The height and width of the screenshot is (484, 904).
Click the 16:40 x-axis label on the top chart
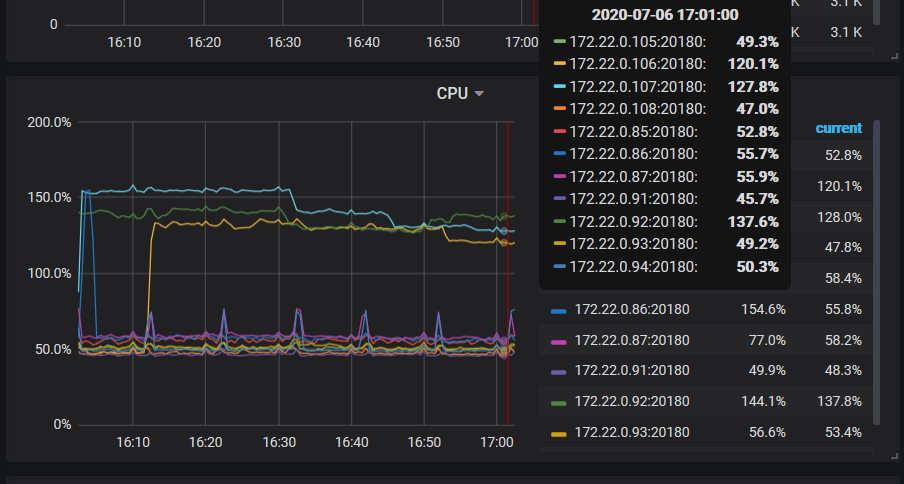click(363, 42)
